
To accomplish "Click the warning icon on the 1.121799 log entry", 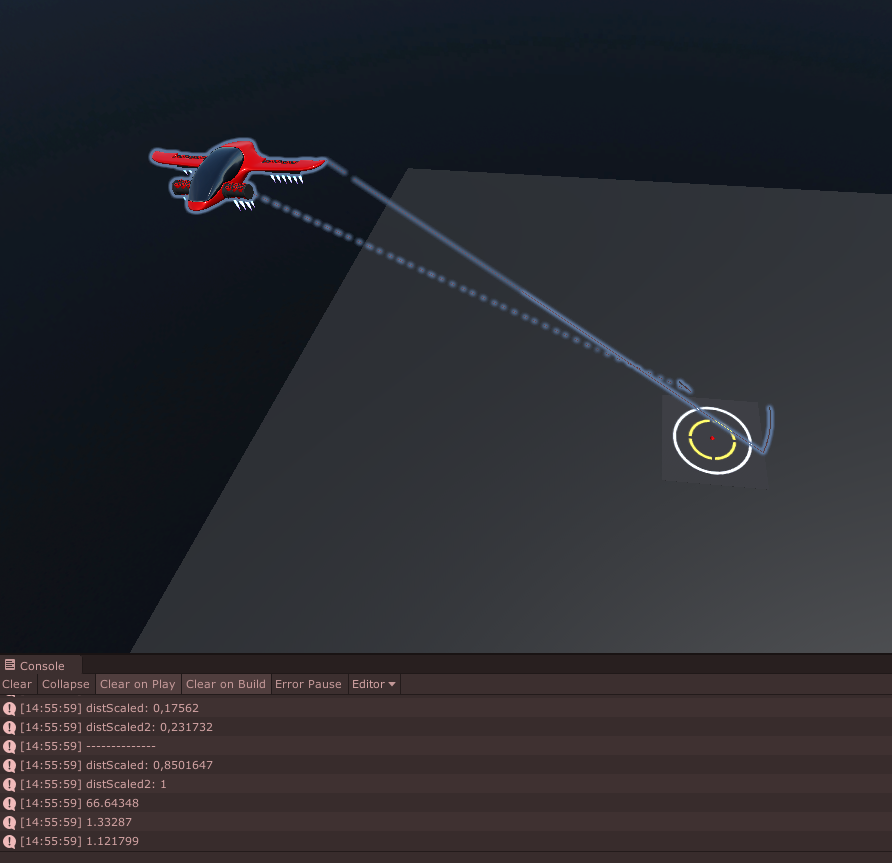I will [9, 841].
